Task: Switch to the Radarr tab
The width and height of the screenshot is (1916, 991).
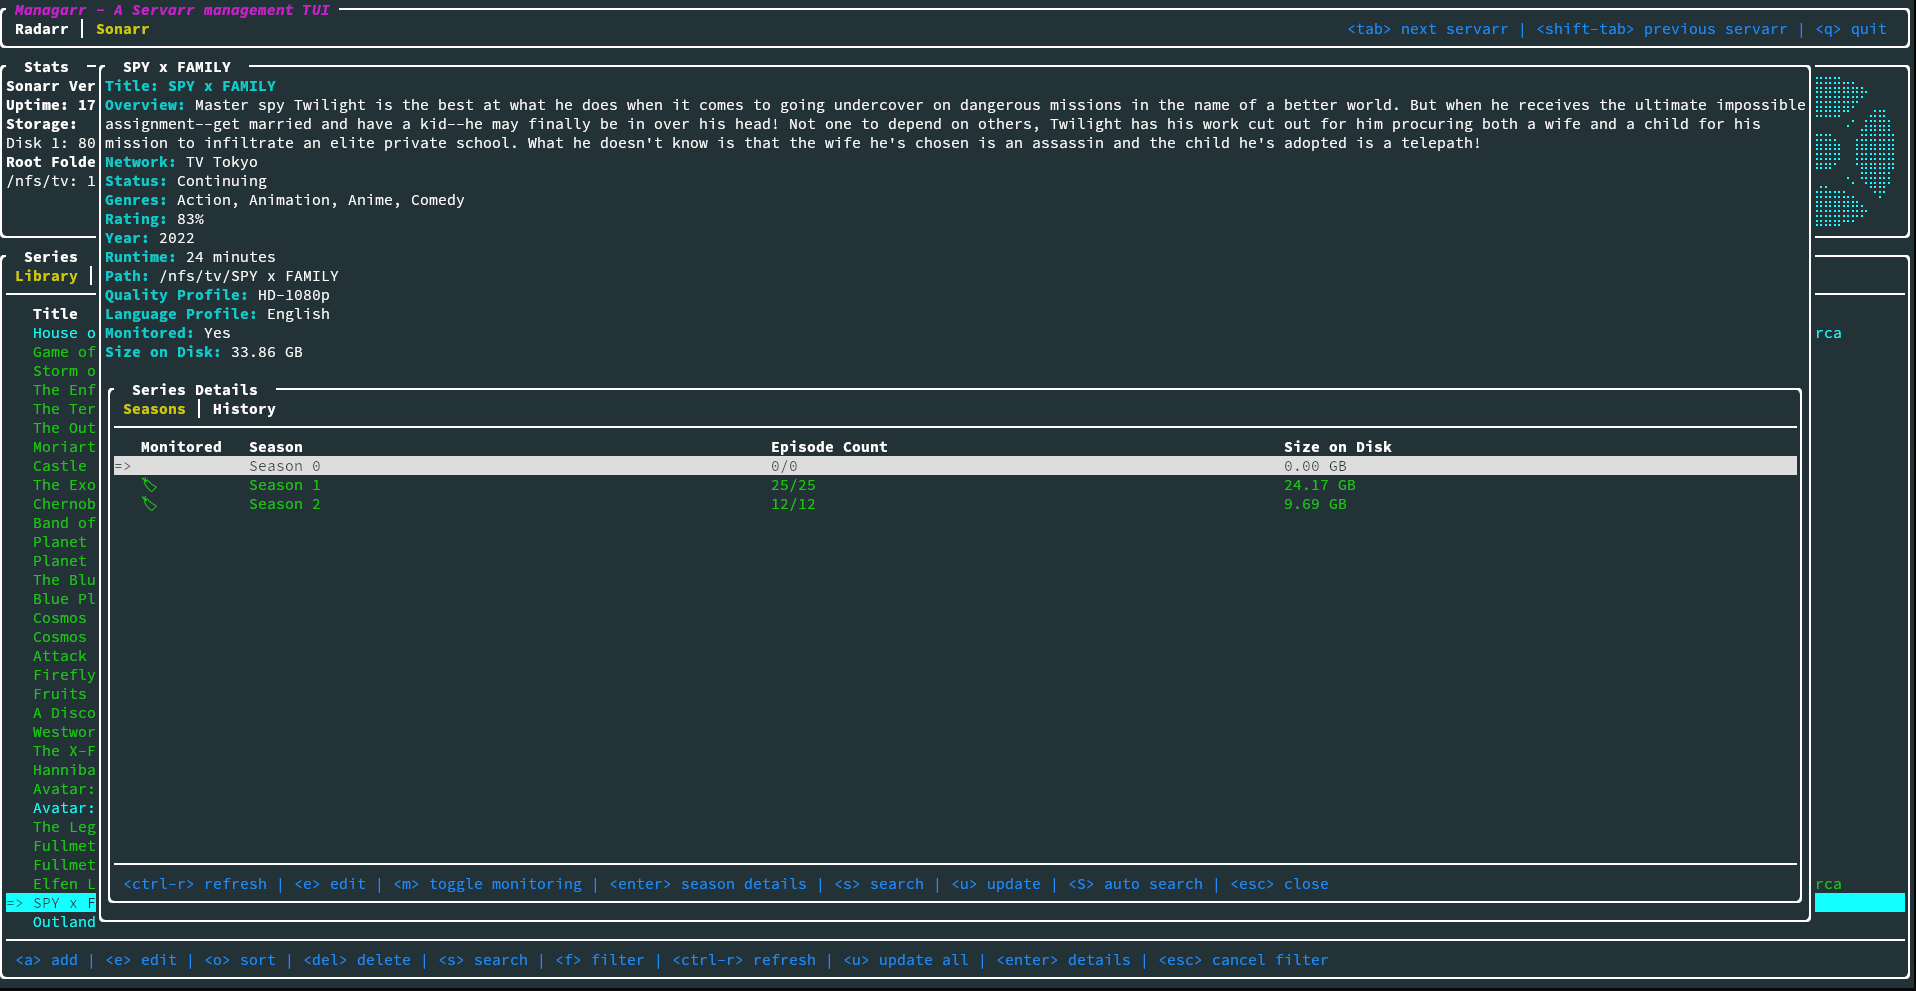Action: [42, 29]
